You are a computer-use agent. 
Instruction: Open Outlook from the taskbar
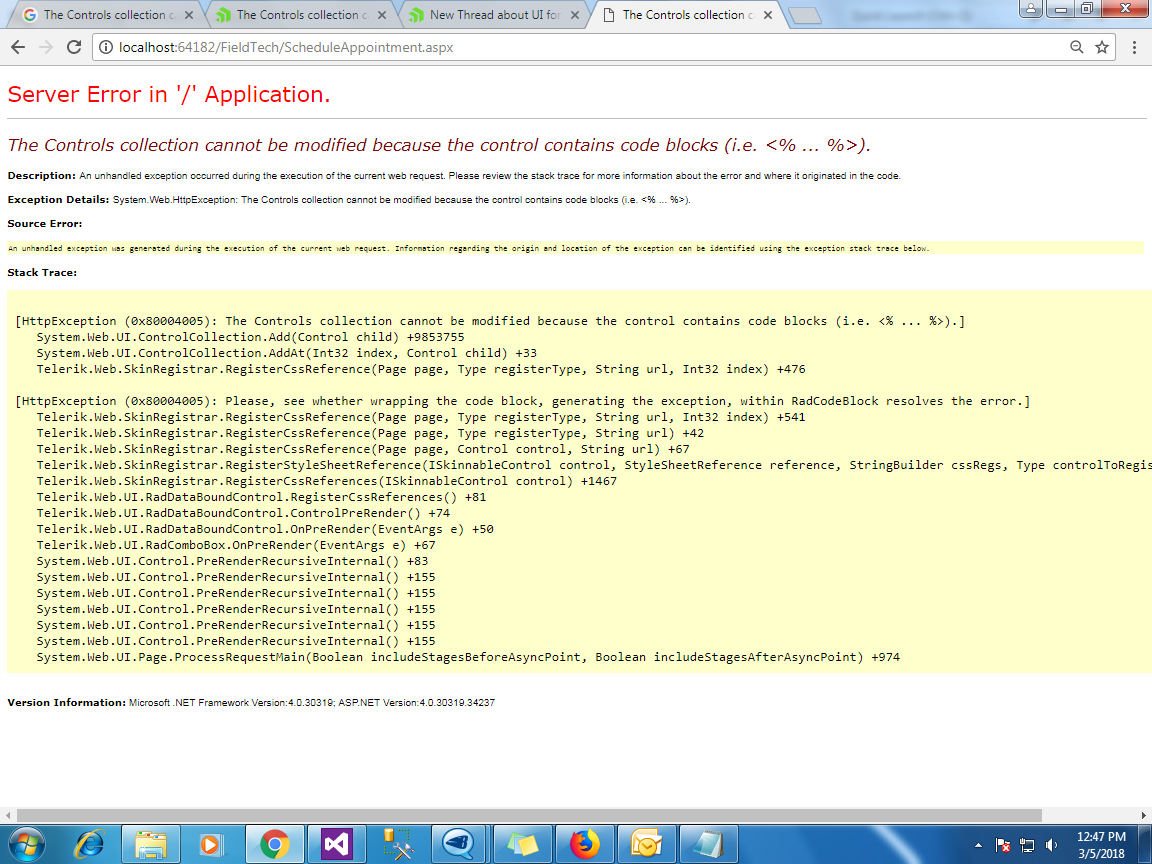click(x=647, y=845)
